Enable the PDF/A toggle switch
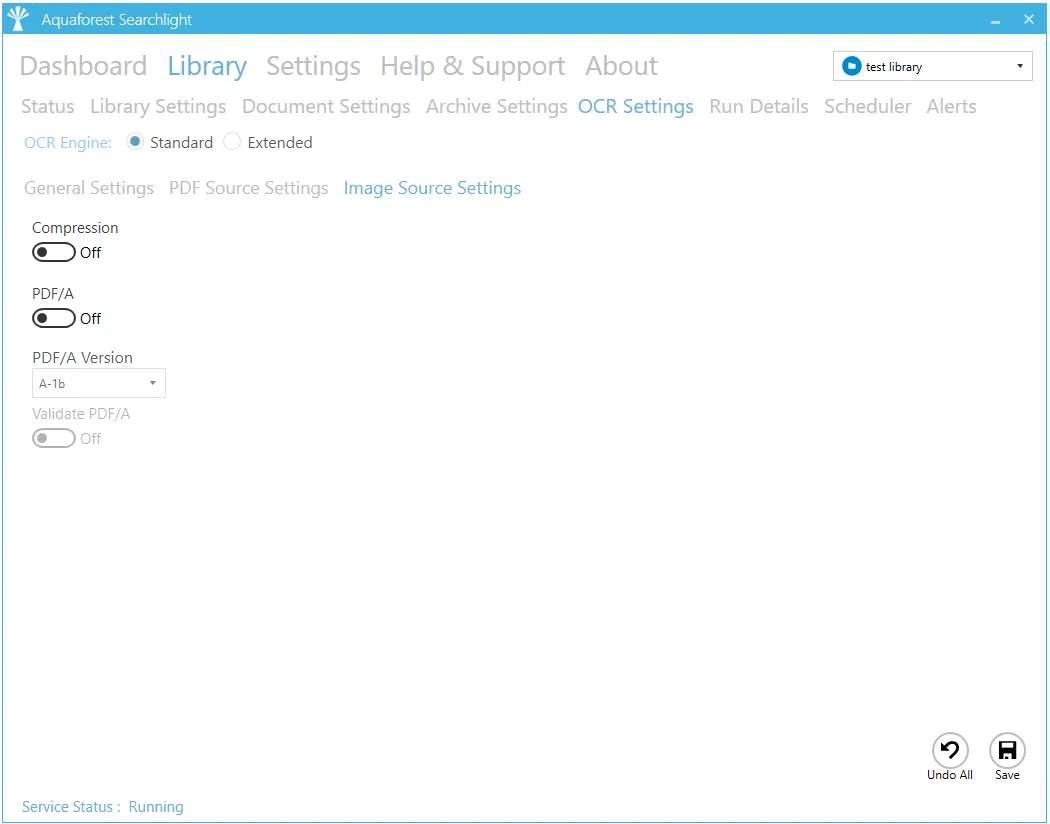 (54, 319)
